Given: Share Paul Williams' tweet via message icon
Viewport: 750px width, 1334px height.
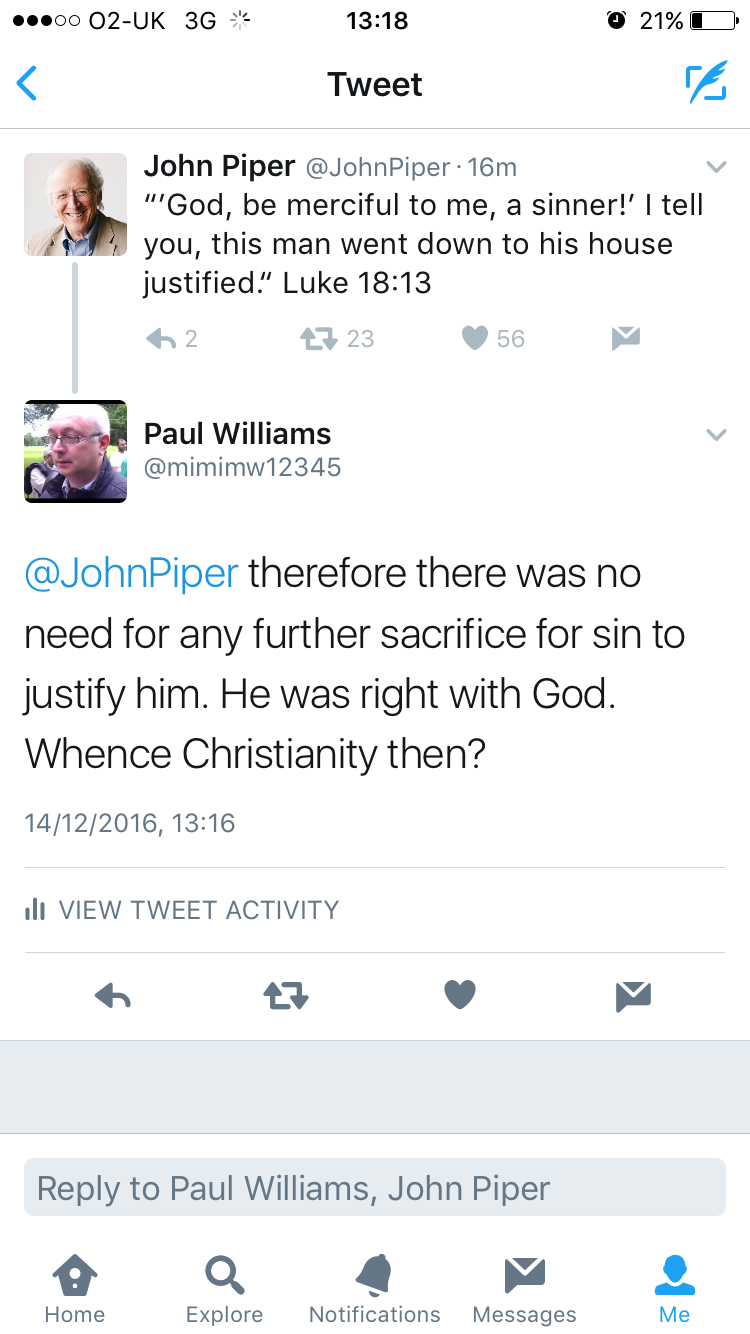Looking at the screenshot, I should 634,995.
